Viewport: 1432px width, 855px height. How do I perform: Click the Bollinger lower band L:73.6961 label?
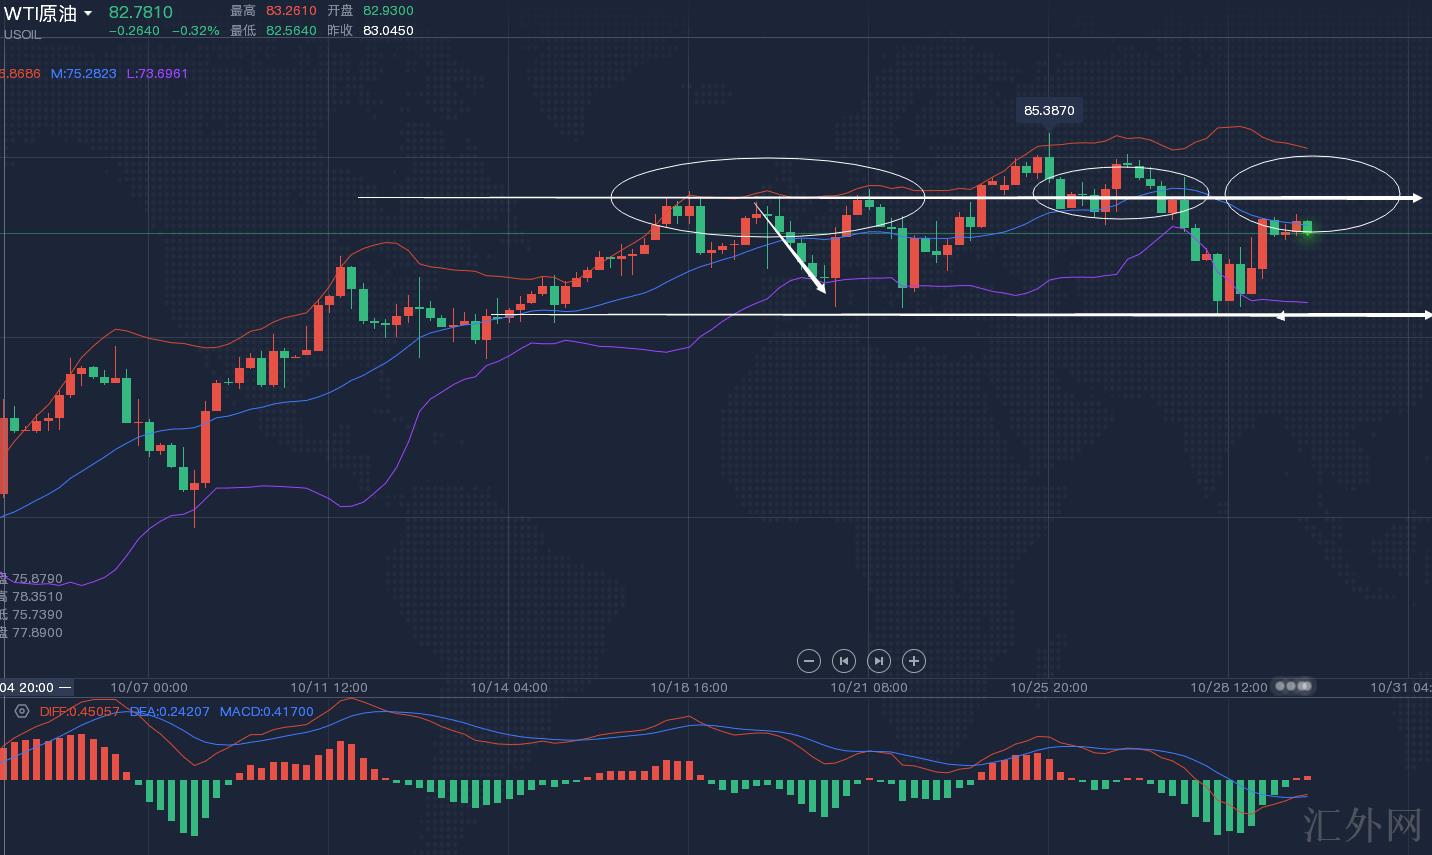click(x=157, y=73)
